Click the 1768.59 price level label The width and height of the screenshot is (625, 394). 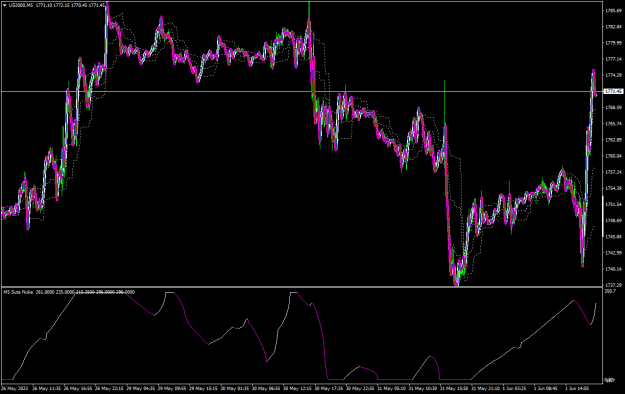pyautogui.click(x=613, y=107)
